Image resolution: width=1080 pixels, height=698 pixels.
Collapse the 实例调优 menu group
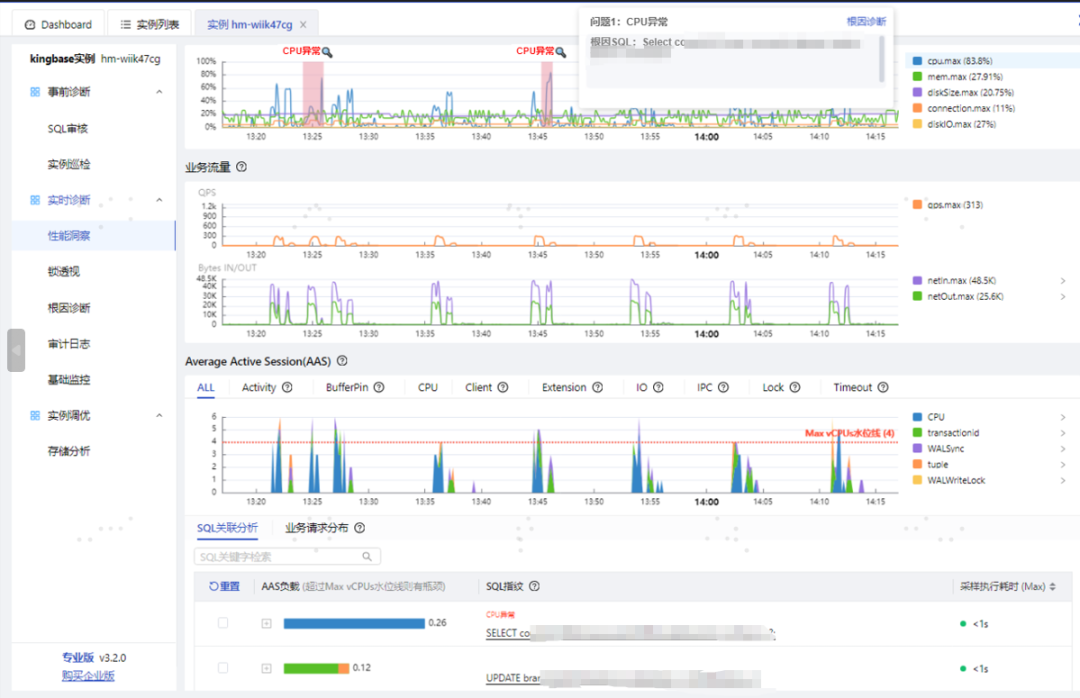[x=159, y=415]
